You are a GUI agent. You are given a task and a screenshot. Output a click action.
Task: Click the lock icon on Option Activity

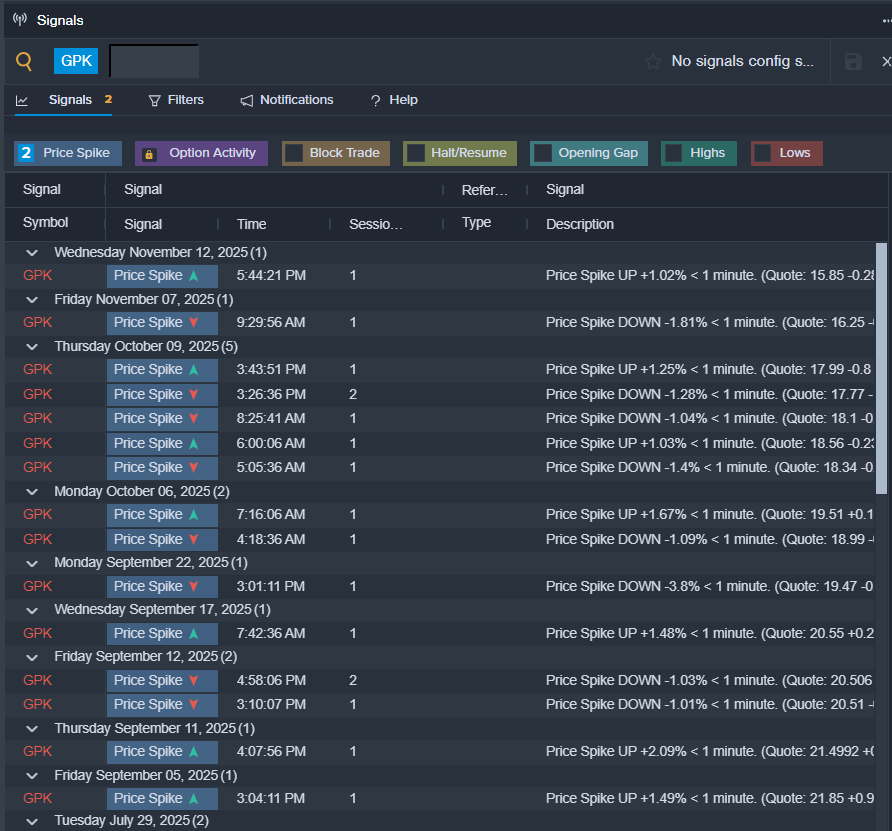coord(149,154)
